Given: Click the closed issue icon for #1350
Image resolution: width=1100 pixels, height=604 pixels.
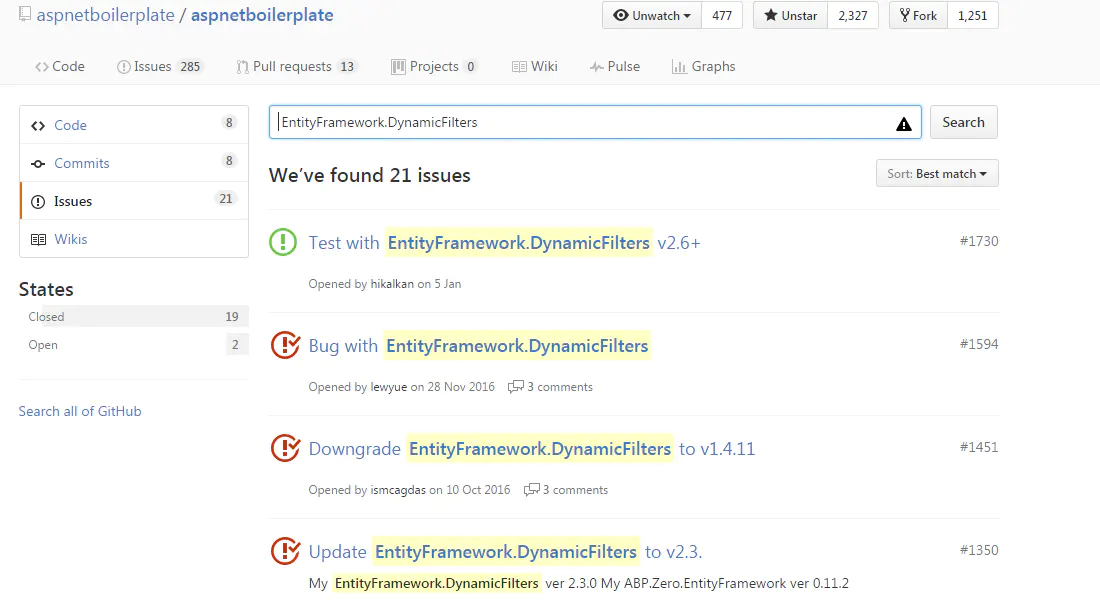Looking at the screenshot, I should tap(286, 551).
